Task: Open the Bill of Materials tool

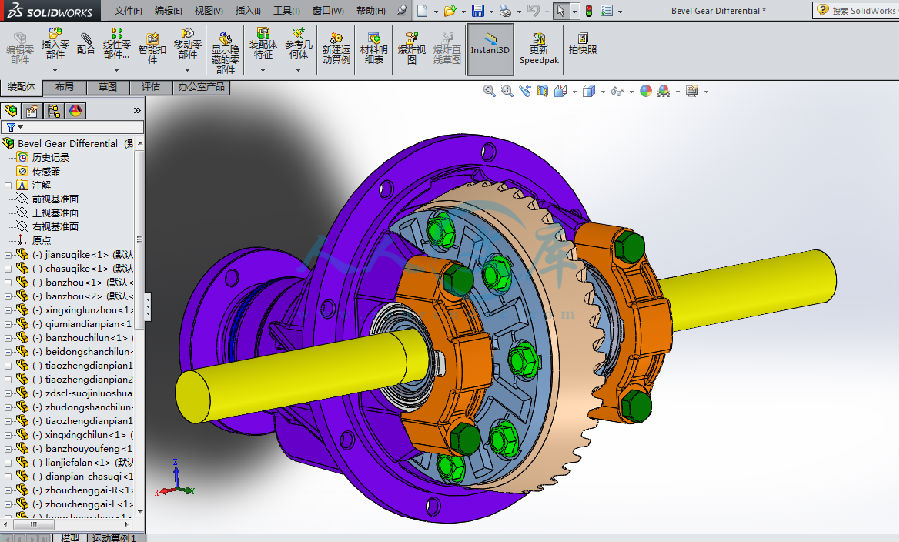Action: tap(373, 44)
